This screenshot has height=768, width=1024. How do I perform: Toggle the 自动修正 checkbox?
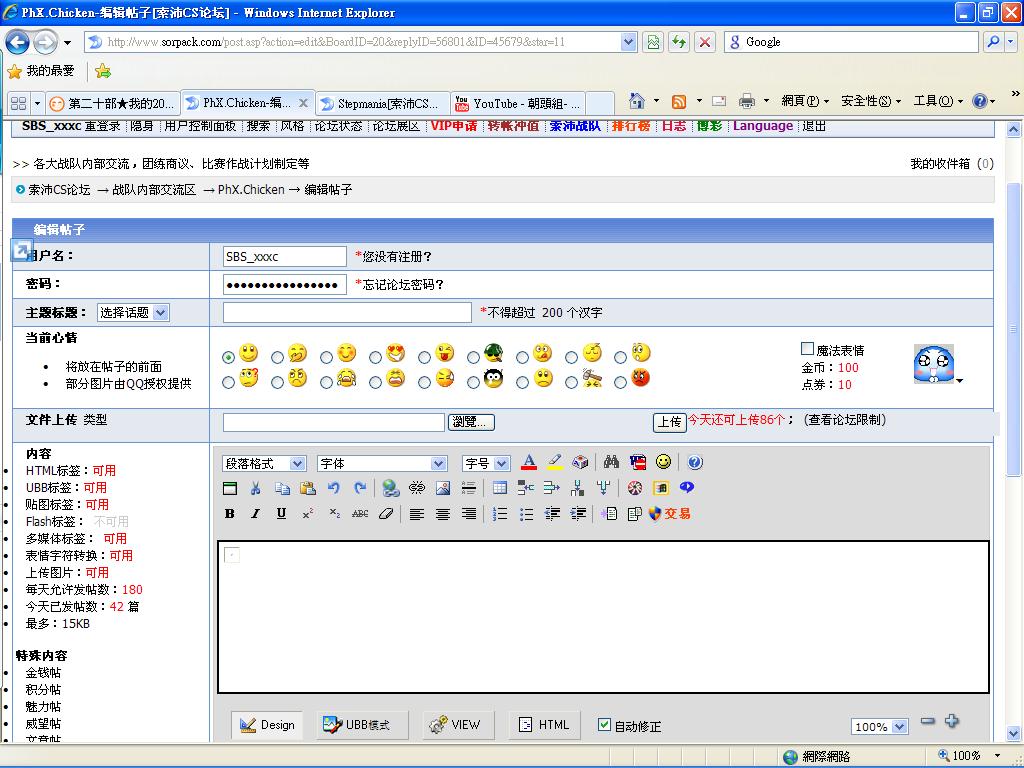[604, 725]
